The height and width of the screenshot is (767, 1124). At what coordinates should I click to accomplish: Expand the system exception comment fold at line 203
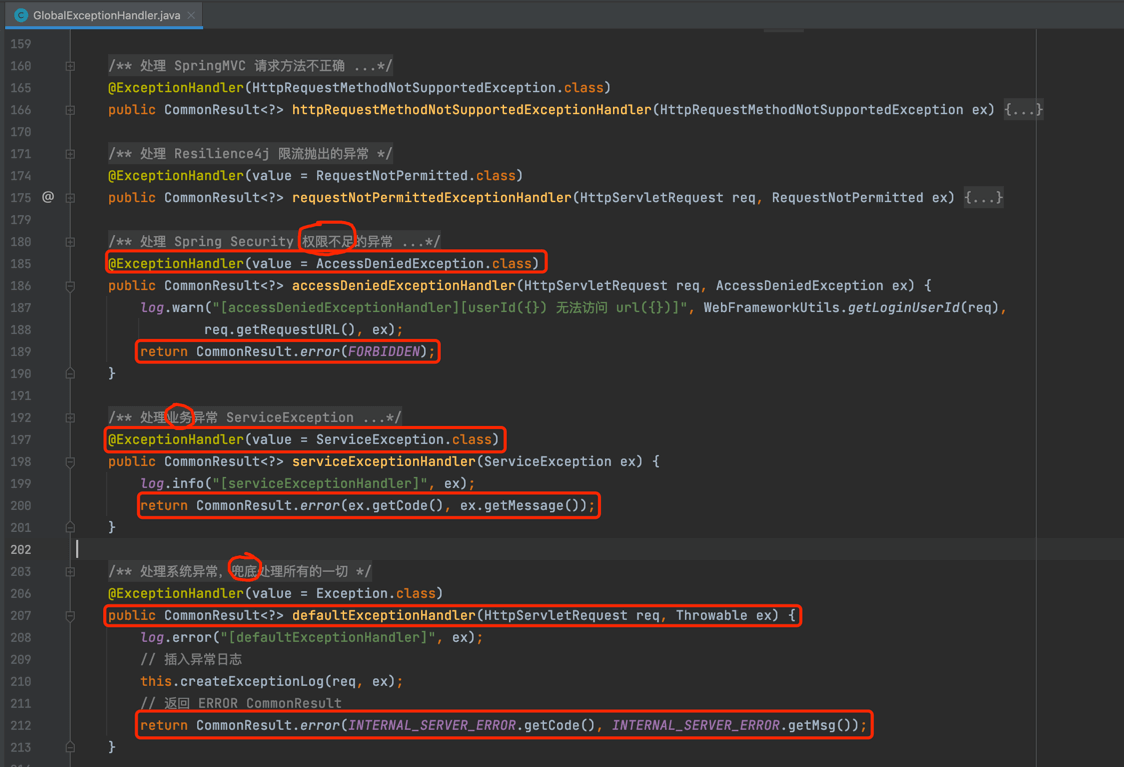pyautogui.click(x=68, y=571)
